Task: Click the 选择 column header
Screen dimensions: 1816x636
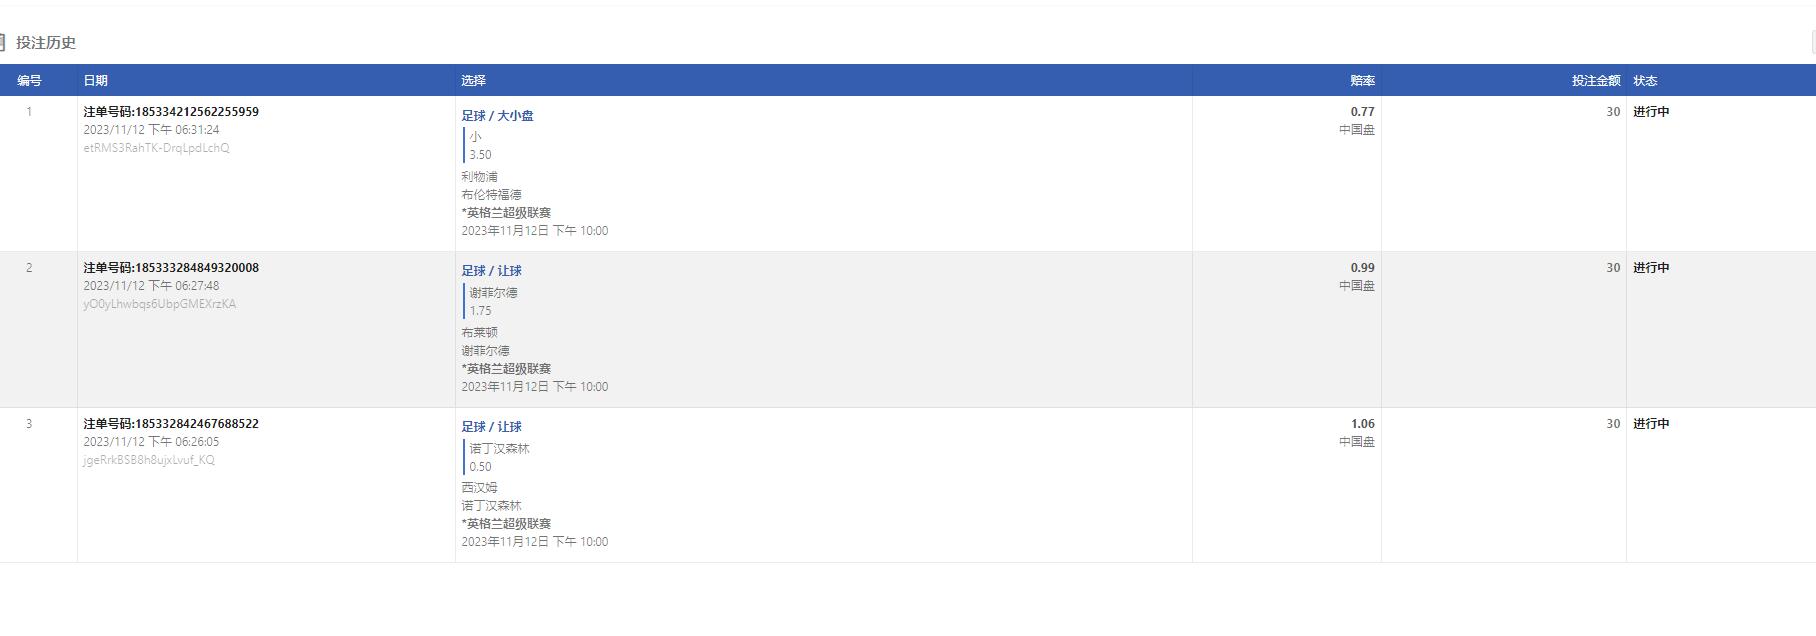Action: [473, 80]
